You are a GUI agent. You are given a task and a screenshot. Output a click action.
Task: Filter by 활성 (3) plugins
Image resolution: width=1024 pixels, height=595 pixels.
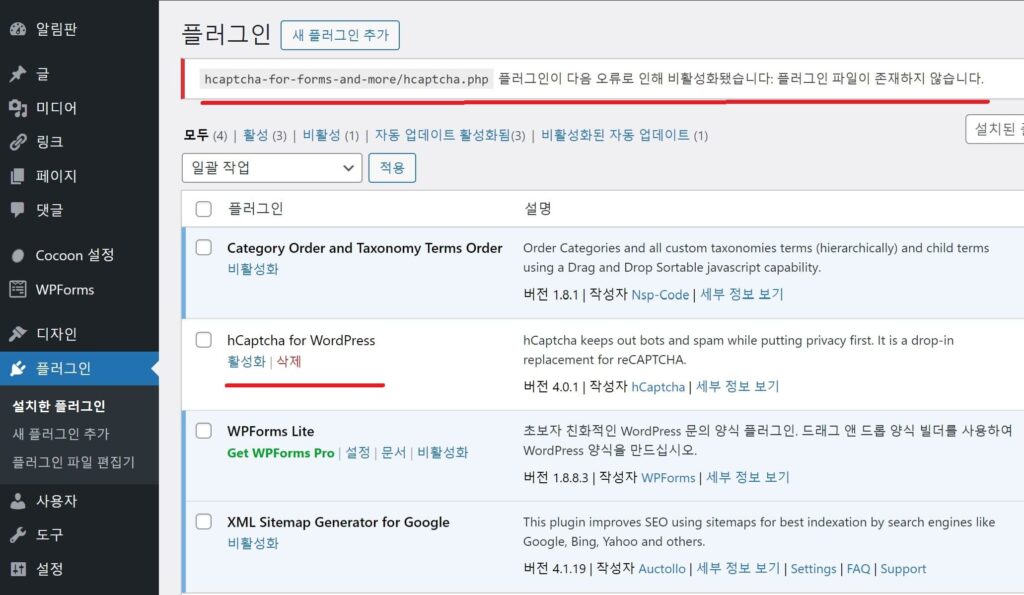point(264,135)
